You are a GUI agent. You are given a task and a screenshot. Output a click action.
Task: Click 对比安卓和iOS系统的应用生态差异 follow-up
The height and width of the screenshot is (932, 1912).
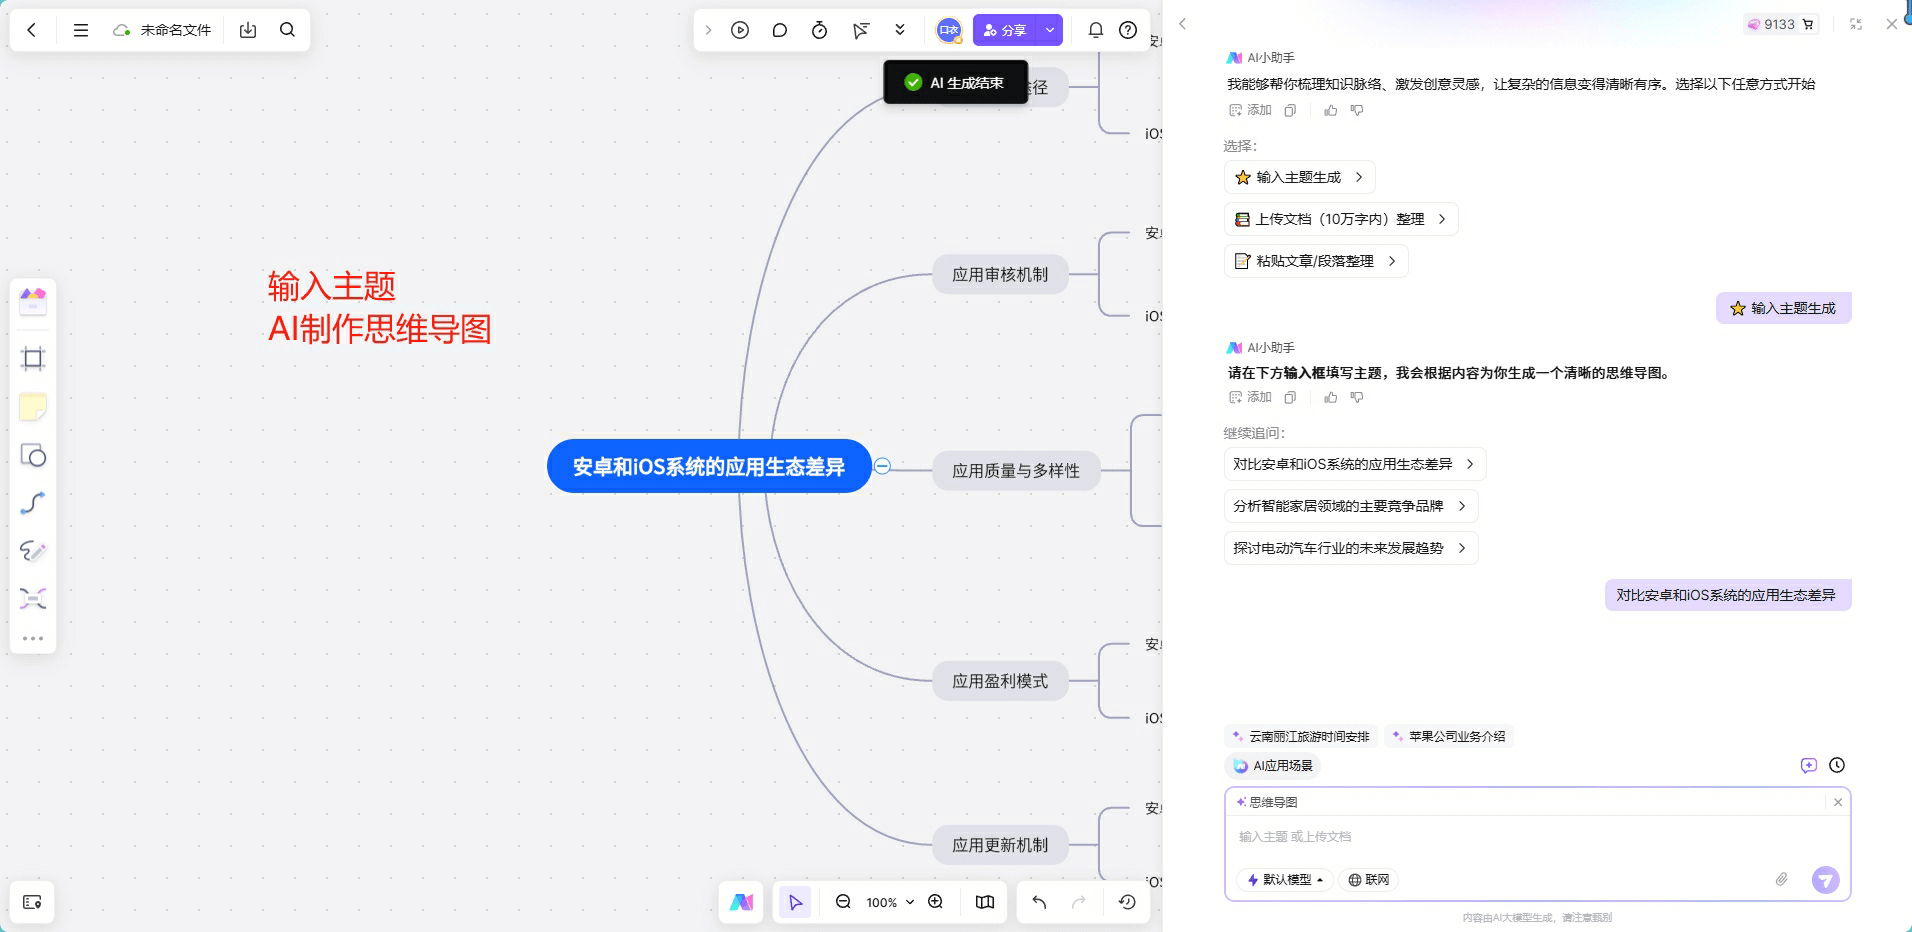point(1352,464)
